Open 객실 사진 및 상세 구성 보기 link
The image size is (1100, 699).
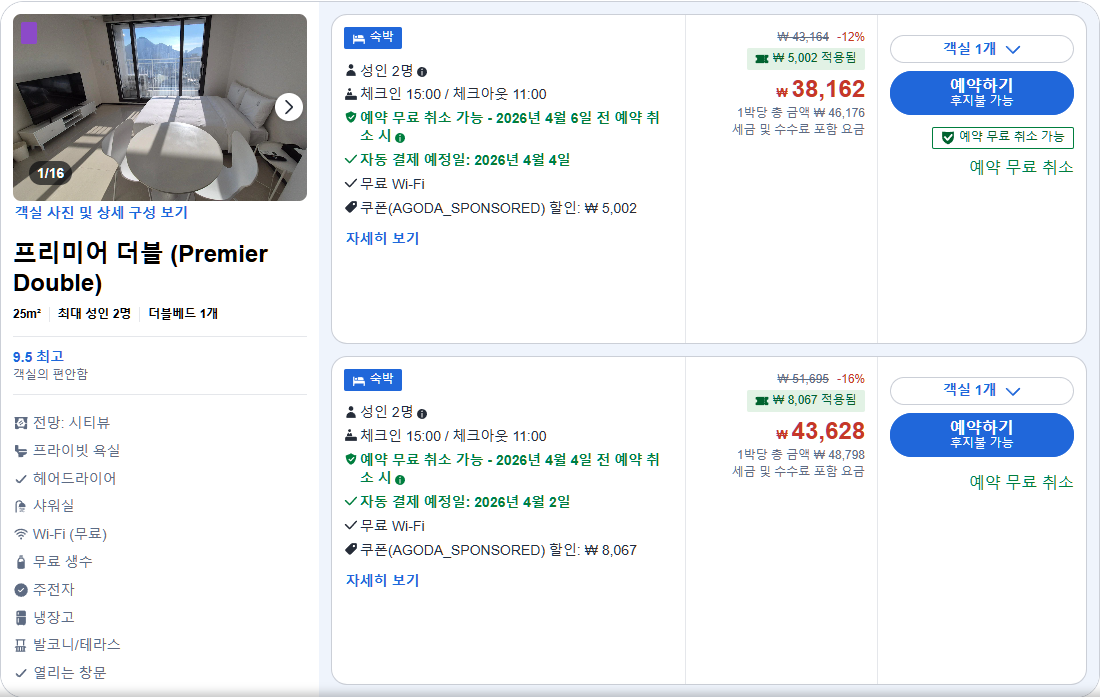(x=100, y=213)
